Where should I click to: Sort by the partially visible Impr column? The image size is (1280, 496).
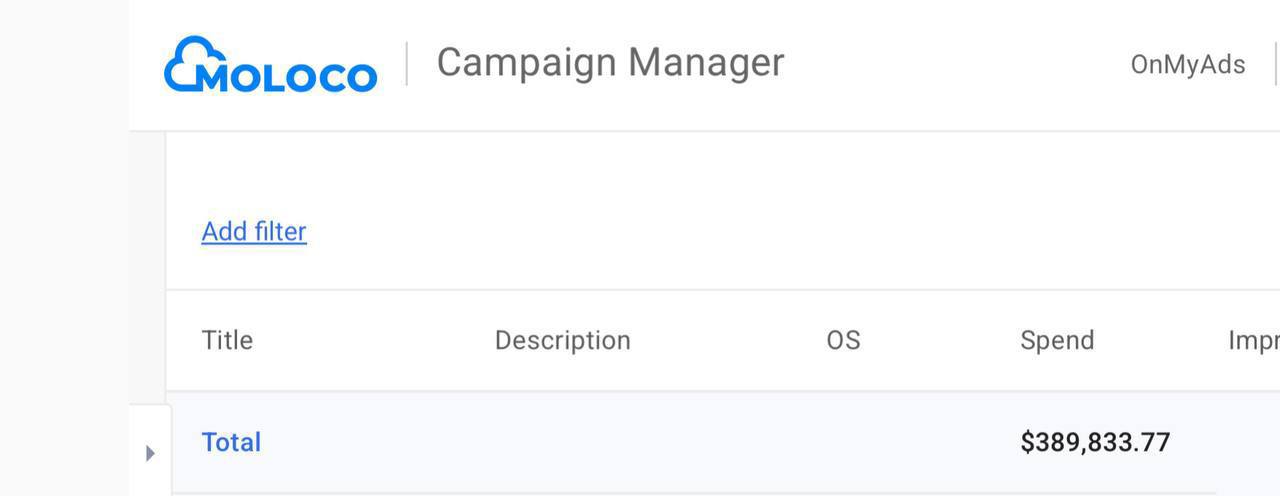coord(1254,340)
